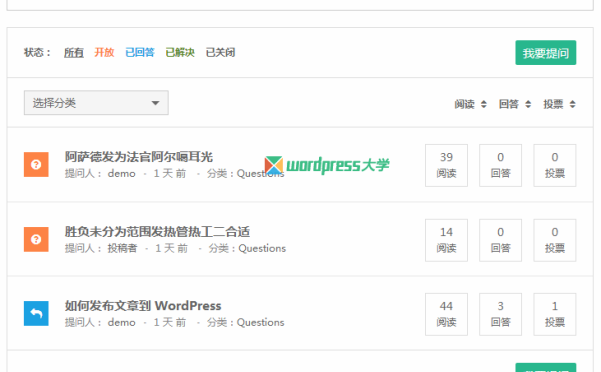Click author demo on WordPress question
Viewport: 601px width, 372px height.
(122, 323)
